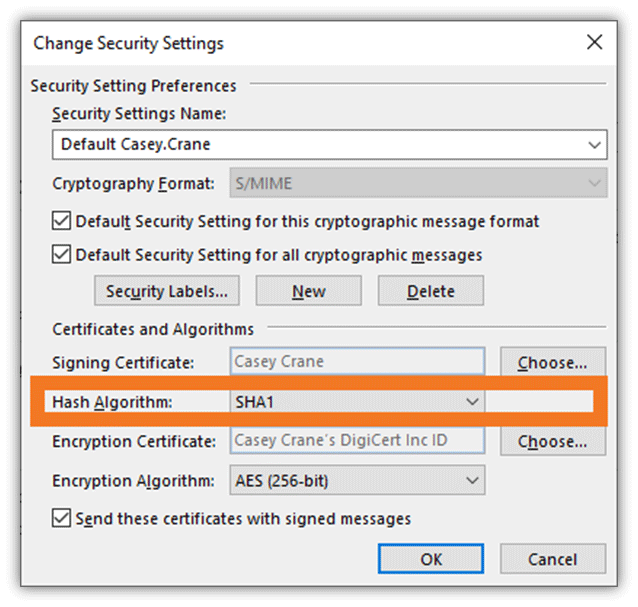Toggle default setting for this cryptographic format
638x607 pixels.
pos(62,221)
